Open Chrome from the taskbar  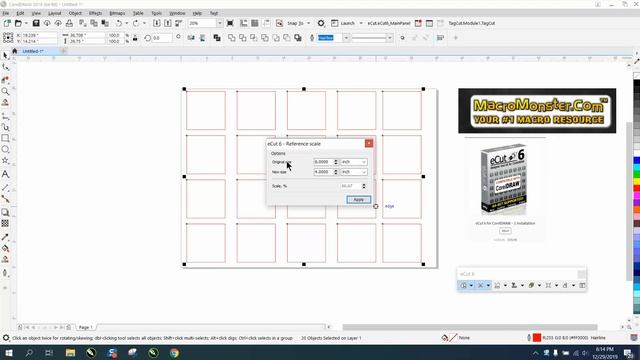[x=174, y=353]
